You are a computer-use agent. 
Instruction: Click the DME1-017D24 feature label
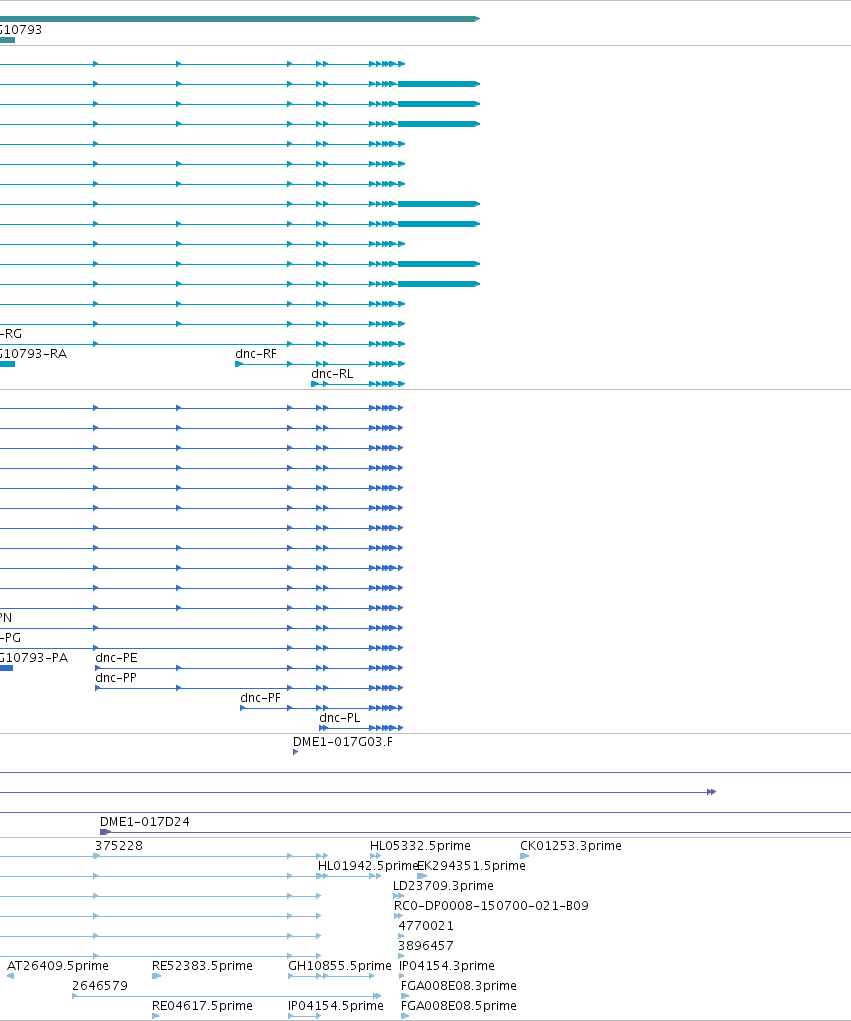click(145, 822)
